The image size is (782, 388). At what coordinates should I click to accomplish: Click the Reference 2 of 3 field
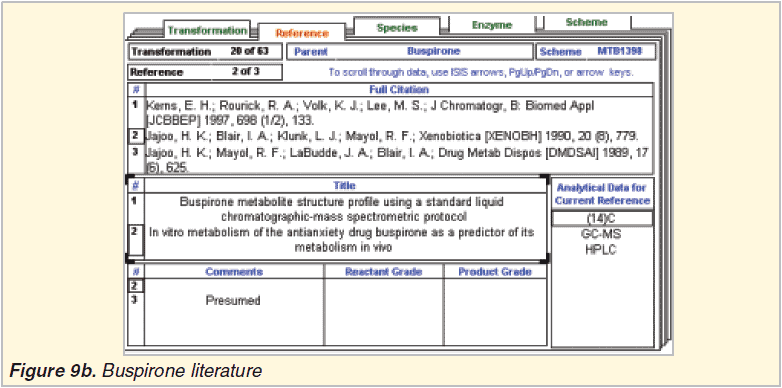pyautogui.click(x=205, y=71)
